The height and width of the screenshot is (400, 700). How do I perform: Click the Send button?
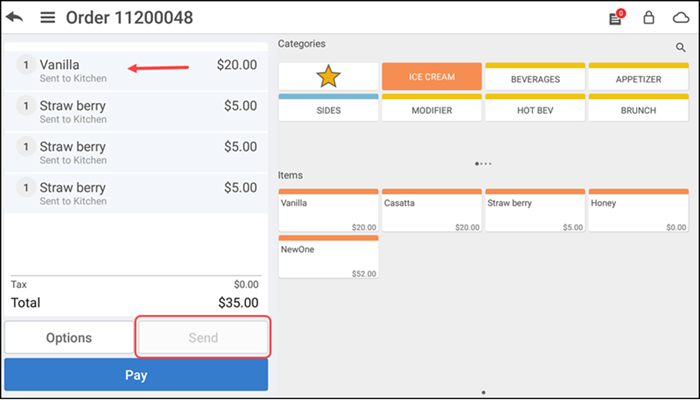tap(203, 338)
